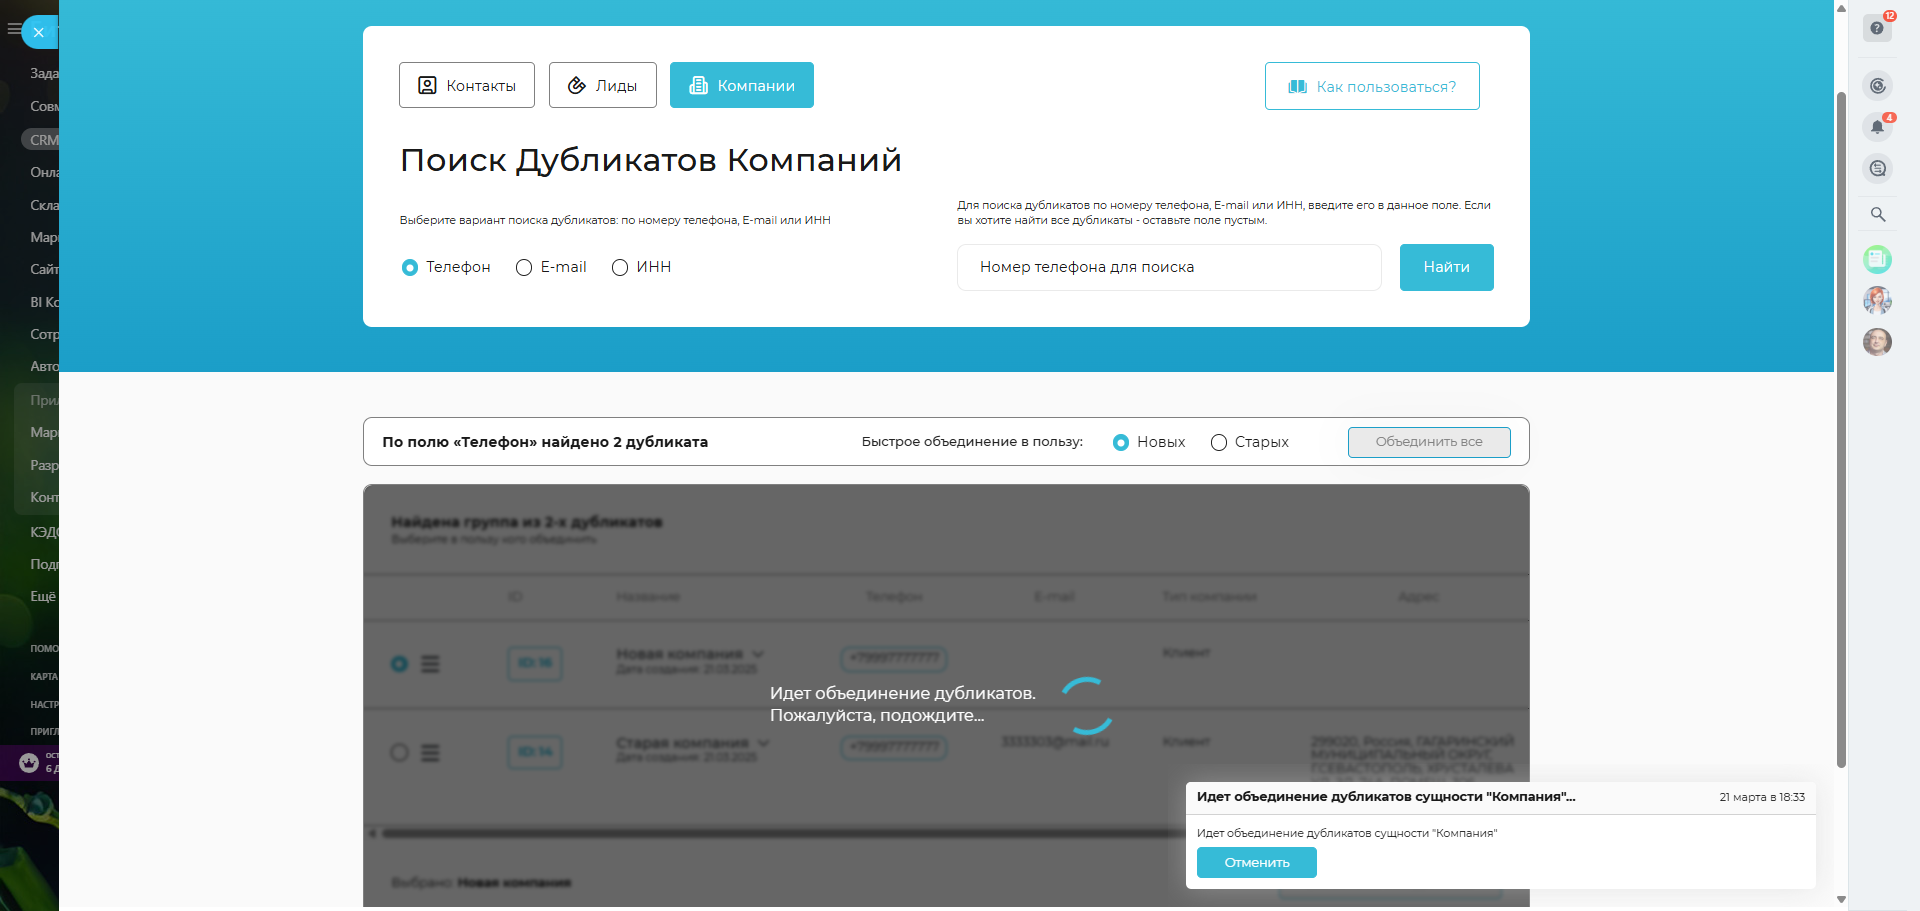This screenshot has width=1920, height=911.
Task: Expand the Новая компания row chevron
Action: [758, 654]
